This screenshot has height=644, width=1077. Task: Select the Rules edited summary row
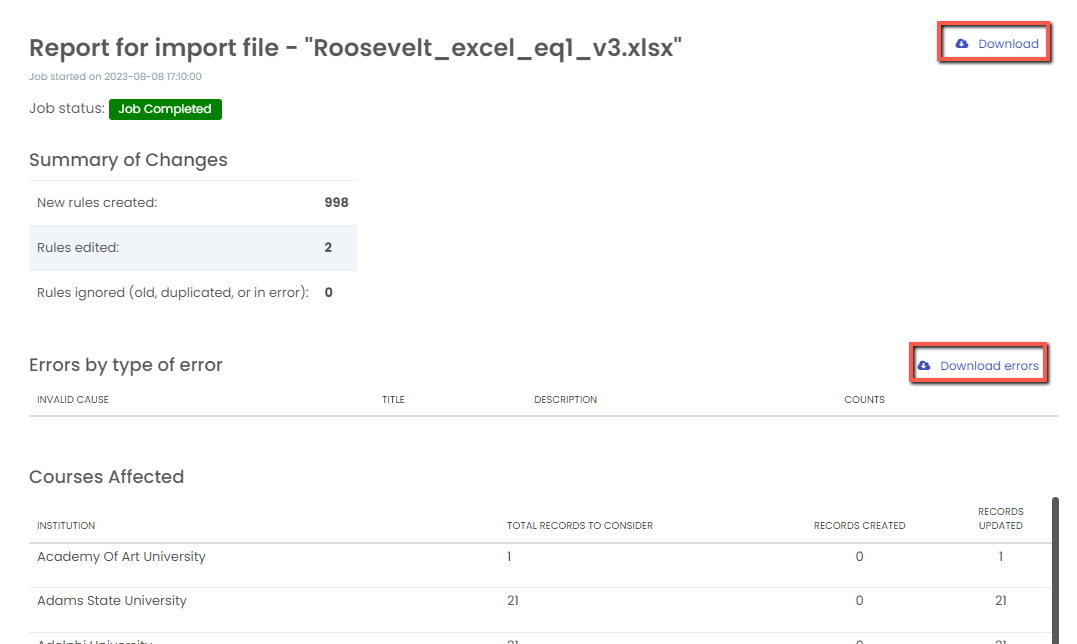coord(192,248)
